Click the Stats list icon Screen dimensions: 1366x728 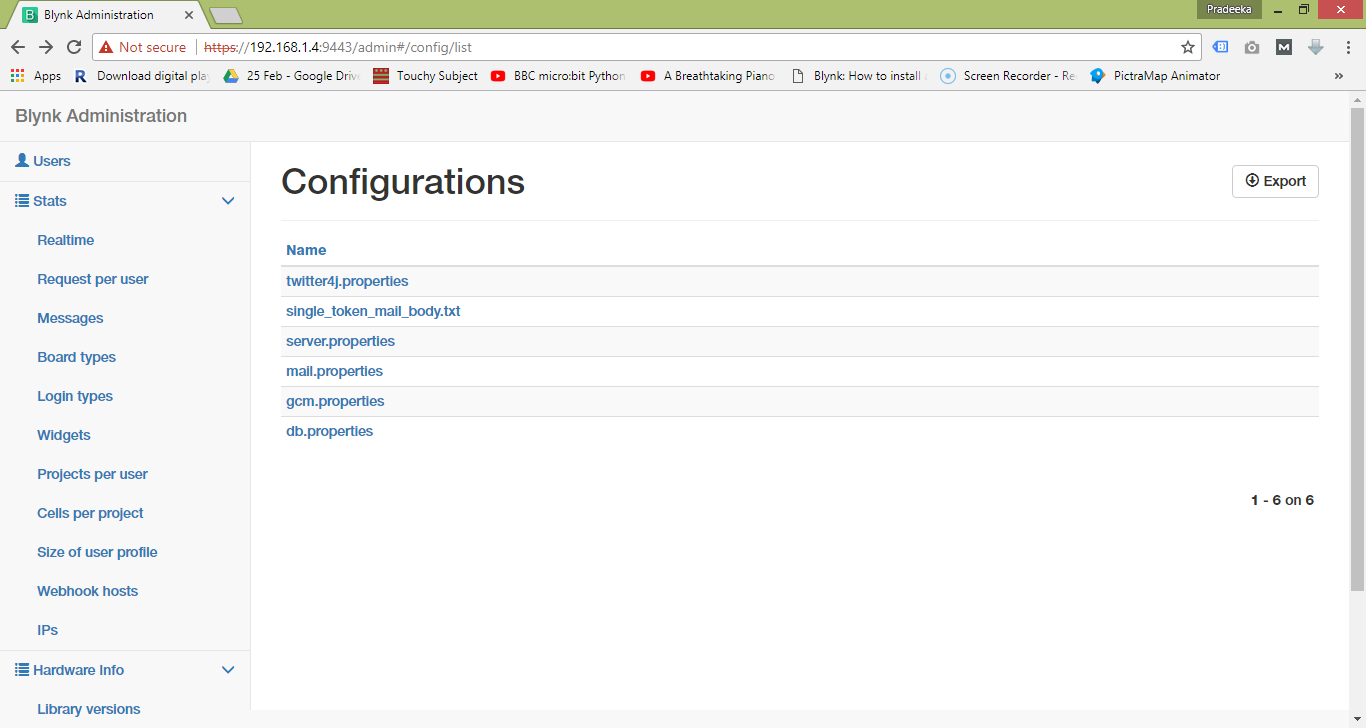pyautogui.click(x=22, y=200)
